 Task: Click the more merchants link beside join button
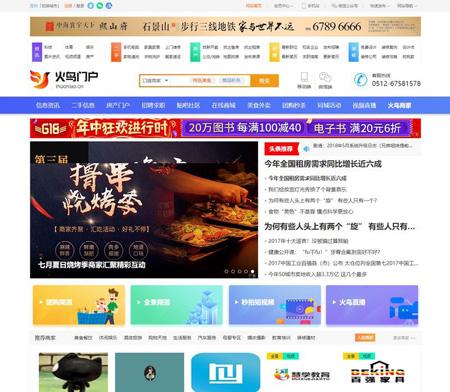404,338
